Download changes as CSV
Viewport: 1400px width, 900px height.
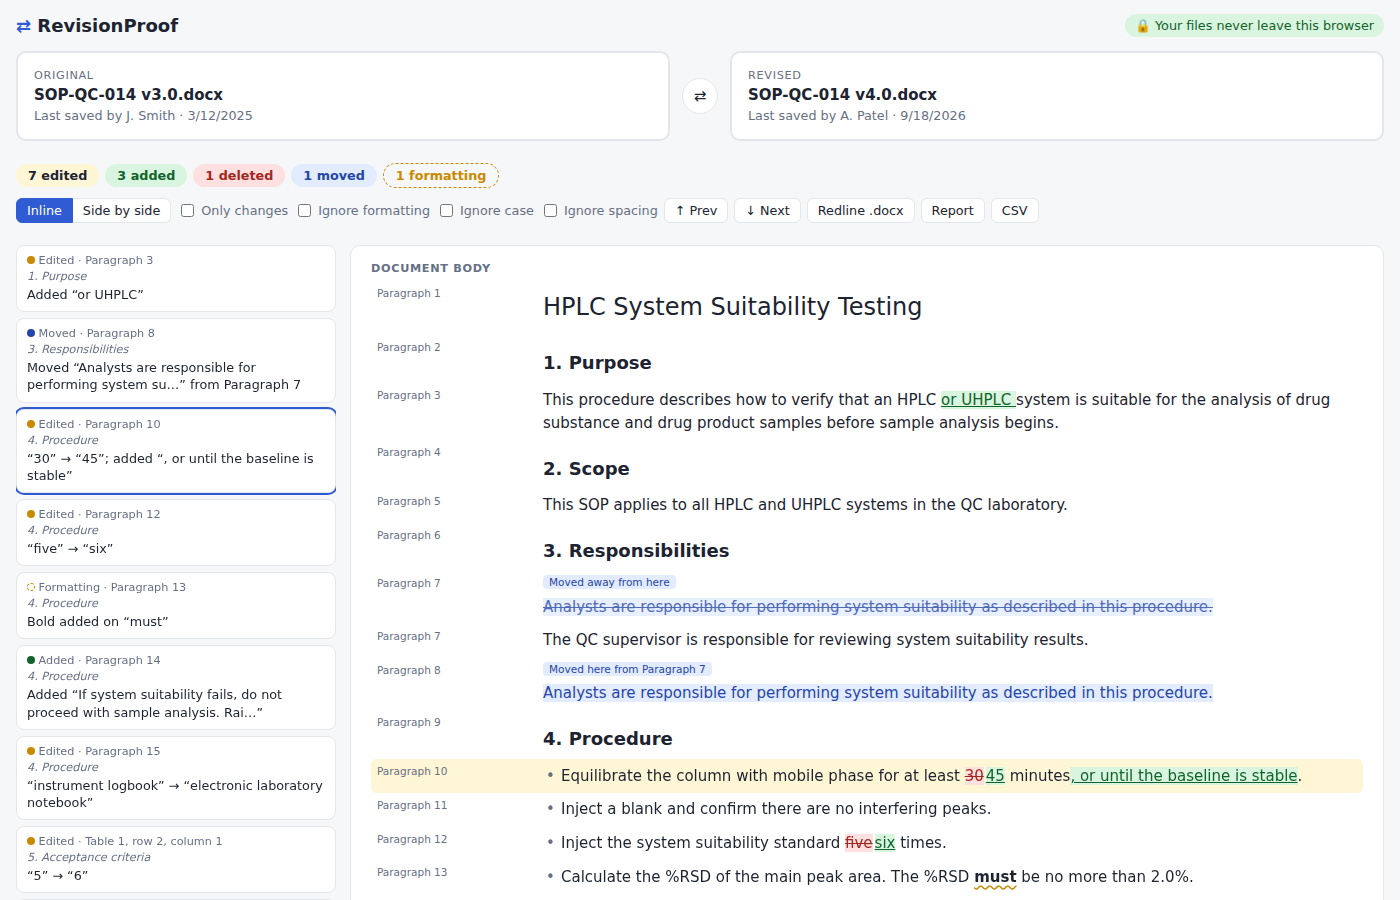(x=1014, y=211)
